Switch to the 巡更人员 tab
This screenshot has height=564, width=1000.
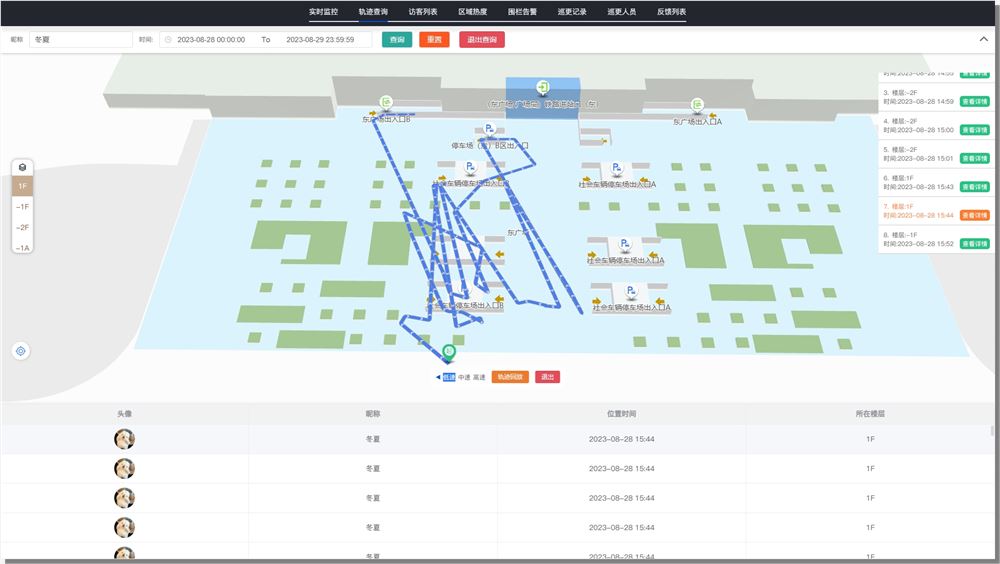(622, 11)
